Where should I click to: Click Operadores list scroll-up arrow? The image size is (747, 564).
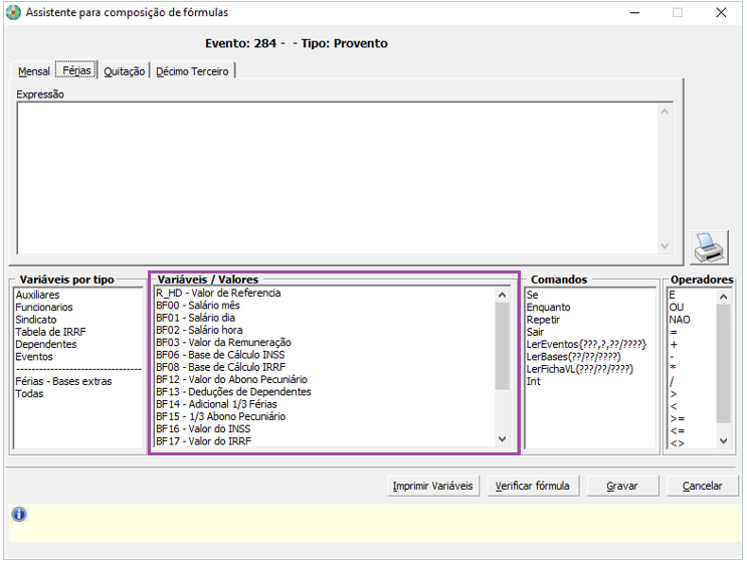pyautogui.click(x=724, y=297)
